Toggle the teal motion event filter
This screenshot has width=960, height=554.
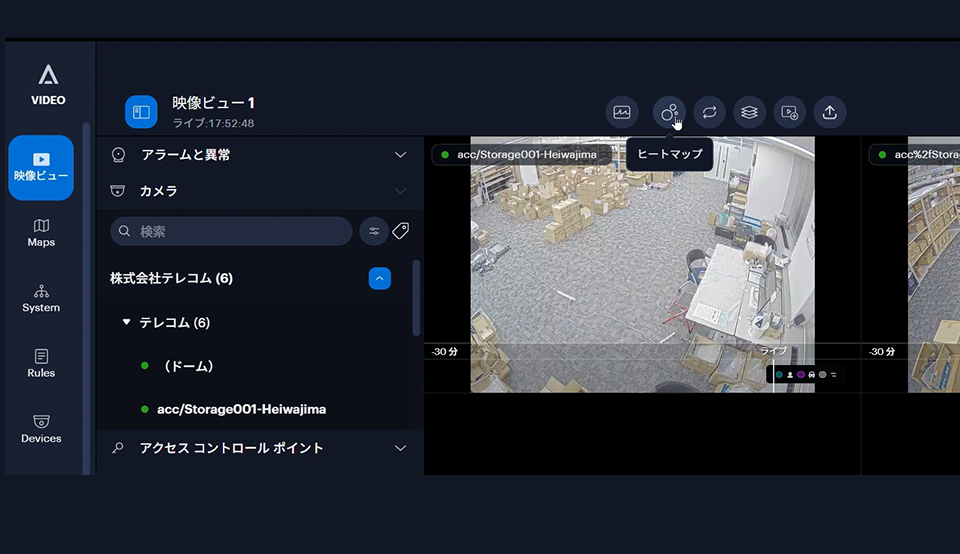pyautogui.click(x=779, y=375)
